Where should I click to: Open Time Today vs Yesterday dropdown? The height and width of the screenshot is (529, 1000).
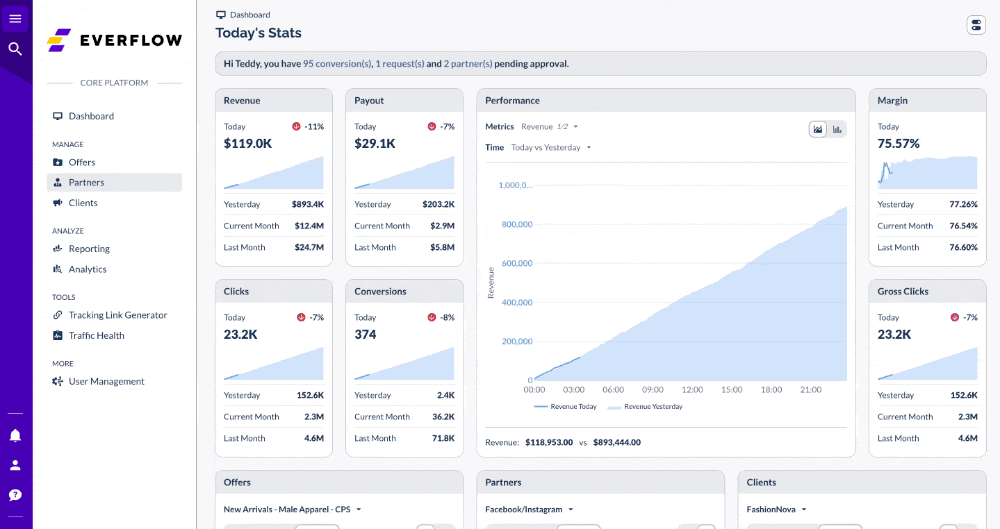coord(552,147)
